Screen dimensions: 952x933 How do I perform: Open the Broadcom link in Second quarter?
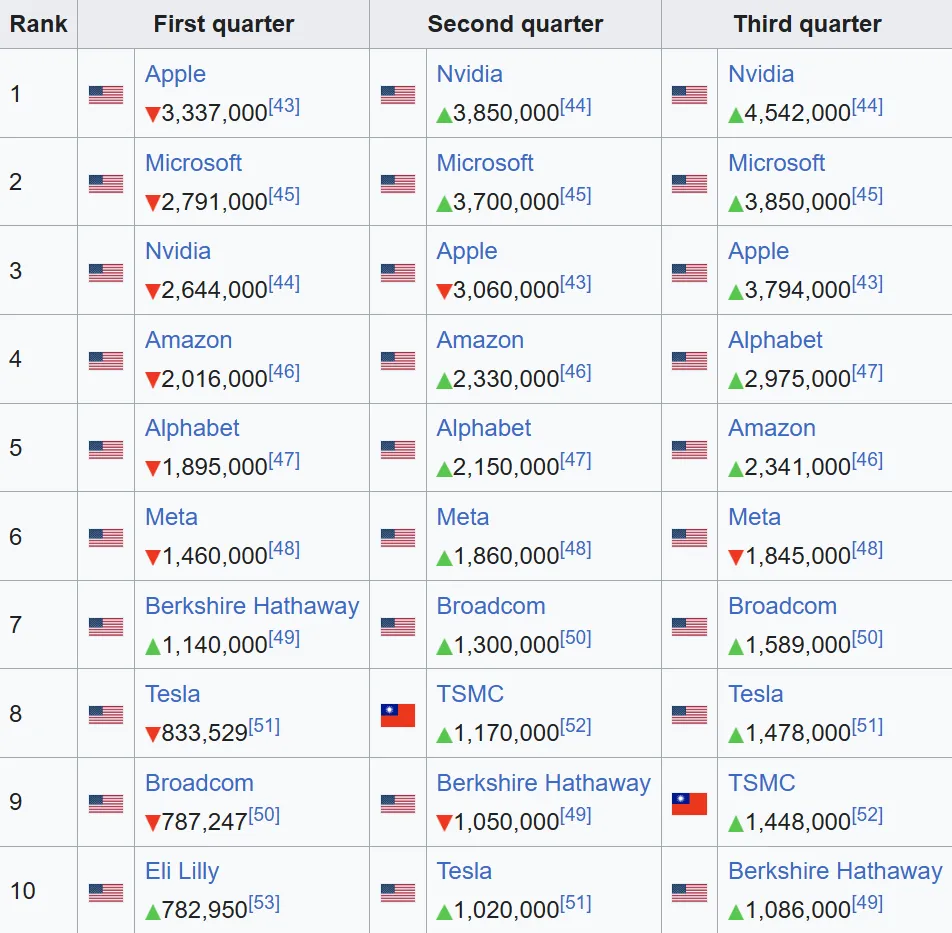point(491,606)
